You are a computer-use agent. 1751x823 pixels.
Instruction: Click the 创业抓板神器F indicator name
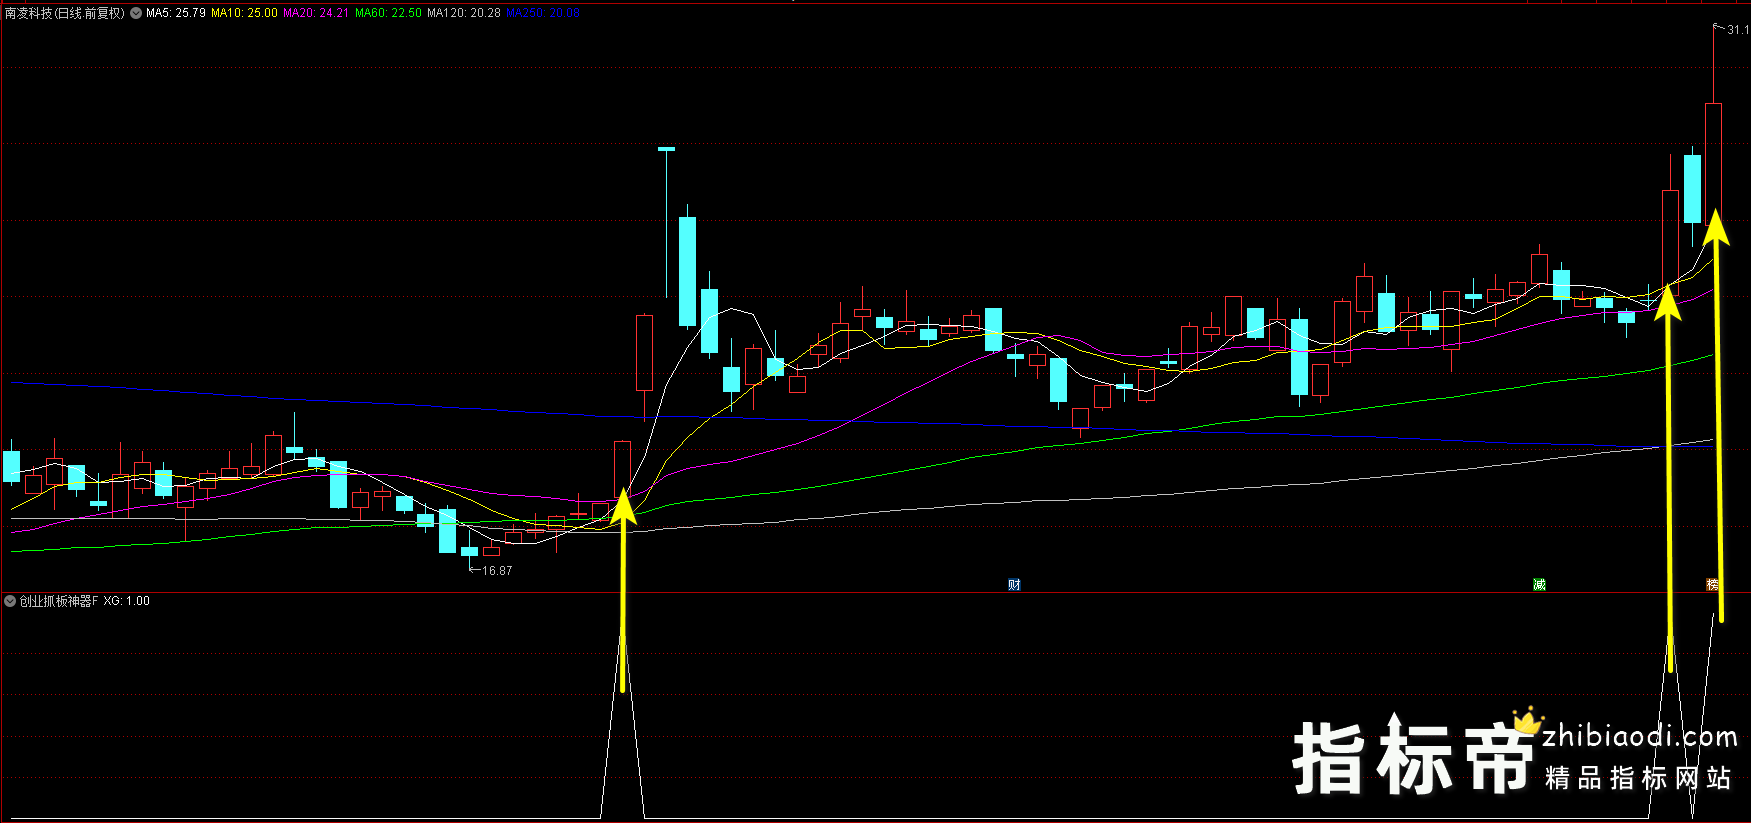[x=59, y=601]
